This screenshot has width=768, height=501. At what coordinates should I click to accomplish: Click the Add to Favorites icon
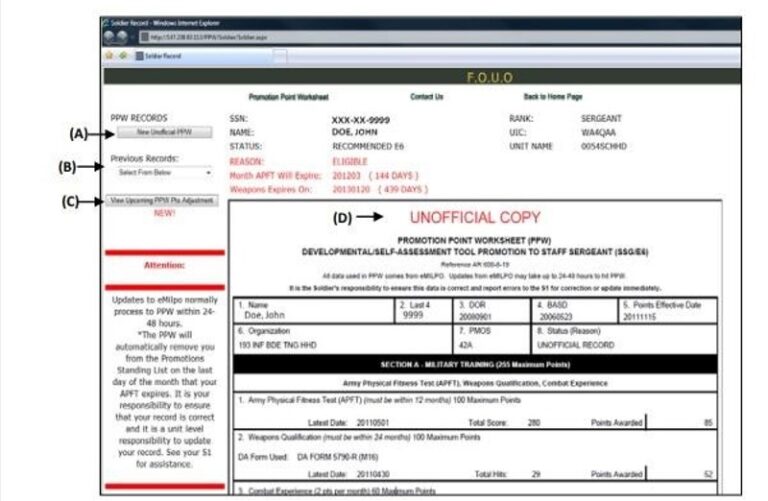(x=123, y=55)
